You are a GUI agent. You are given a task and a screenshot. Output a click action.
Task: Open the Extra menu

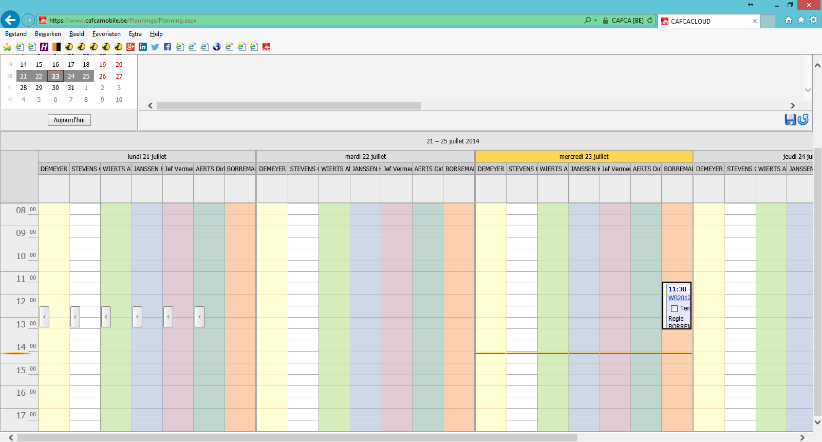(x=135, y=34)
